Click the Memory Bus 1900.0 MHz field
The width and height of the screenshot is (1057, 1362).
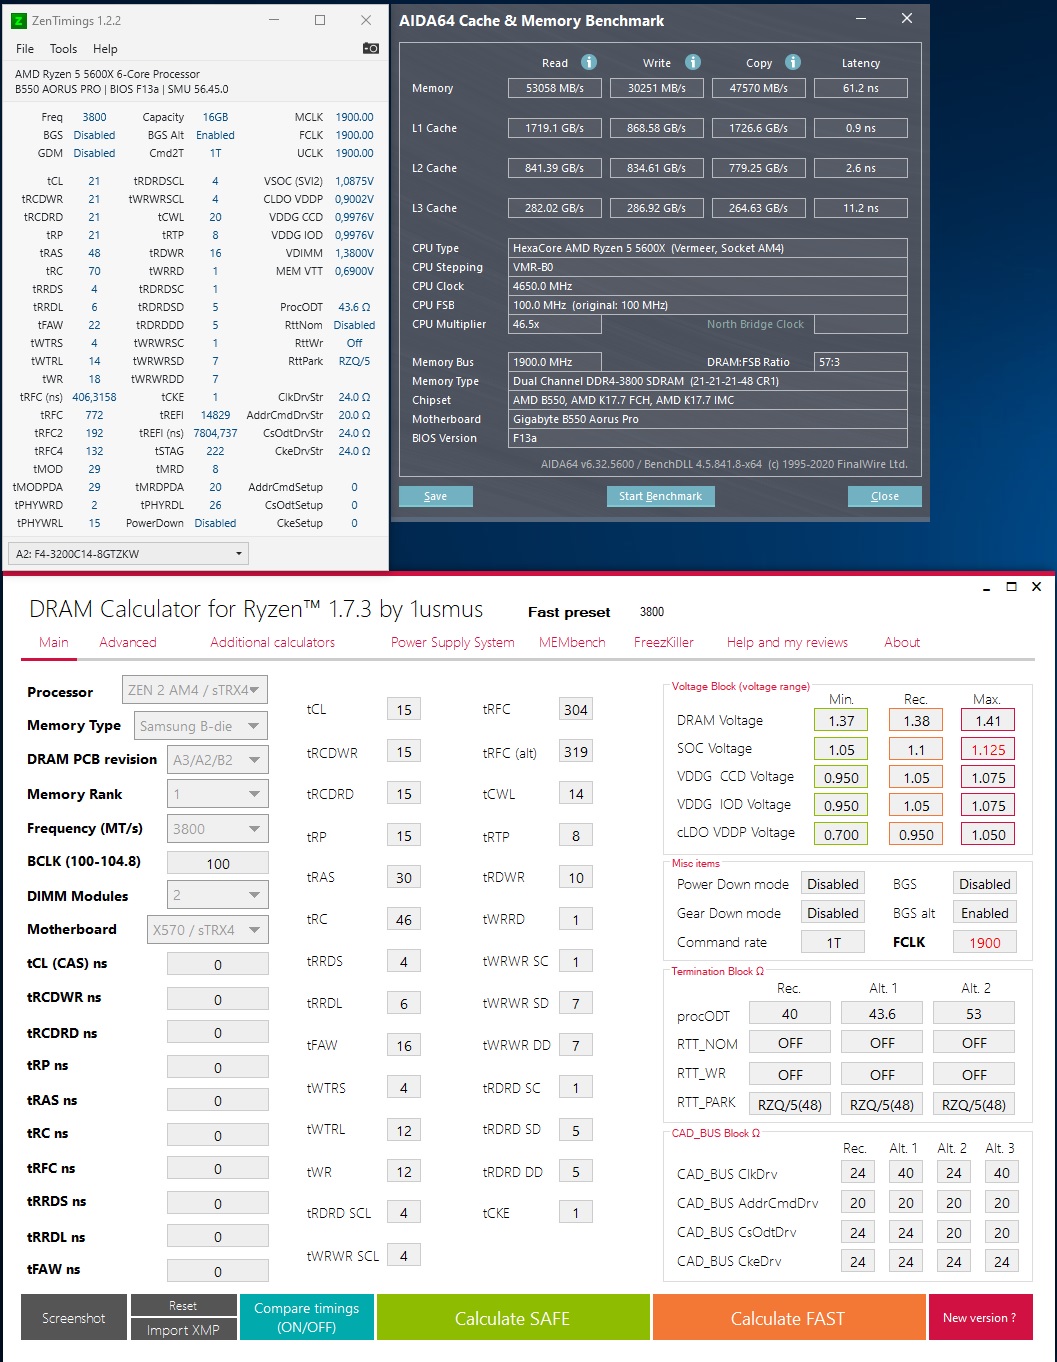(555, 362)
